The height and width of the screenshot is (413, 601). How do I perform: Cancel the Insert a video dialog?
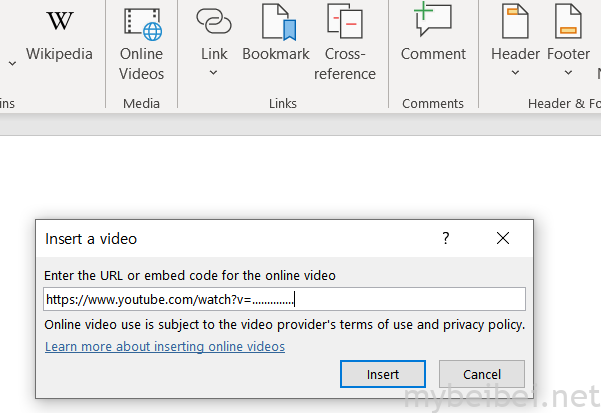coord(482,374)
